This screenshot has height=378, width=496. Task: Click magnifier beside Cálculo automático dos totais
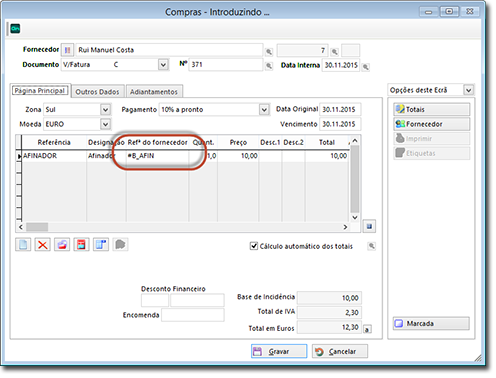point(371,246)
